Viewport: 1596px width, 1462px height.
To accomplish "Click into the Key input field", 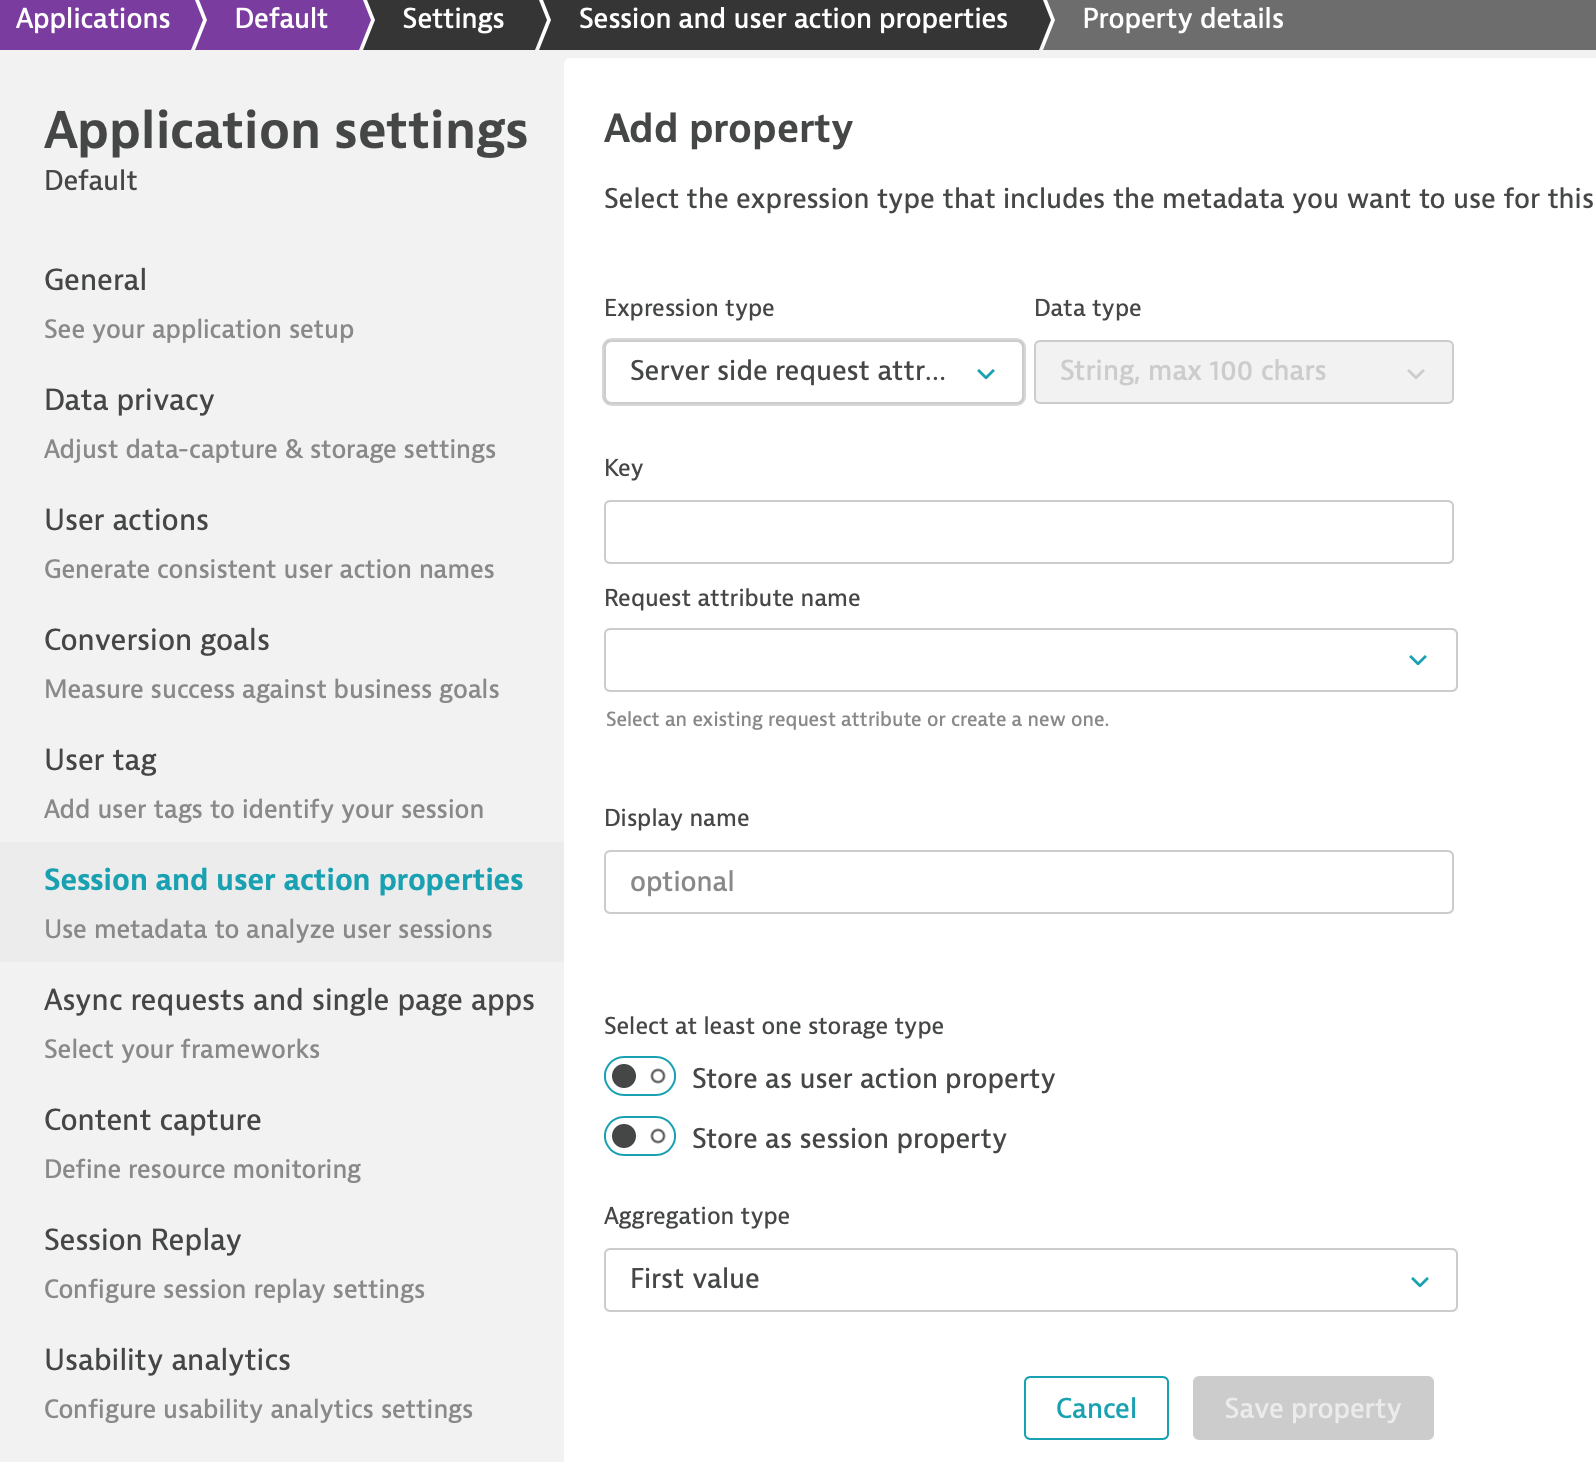I will coord(1028,532).
